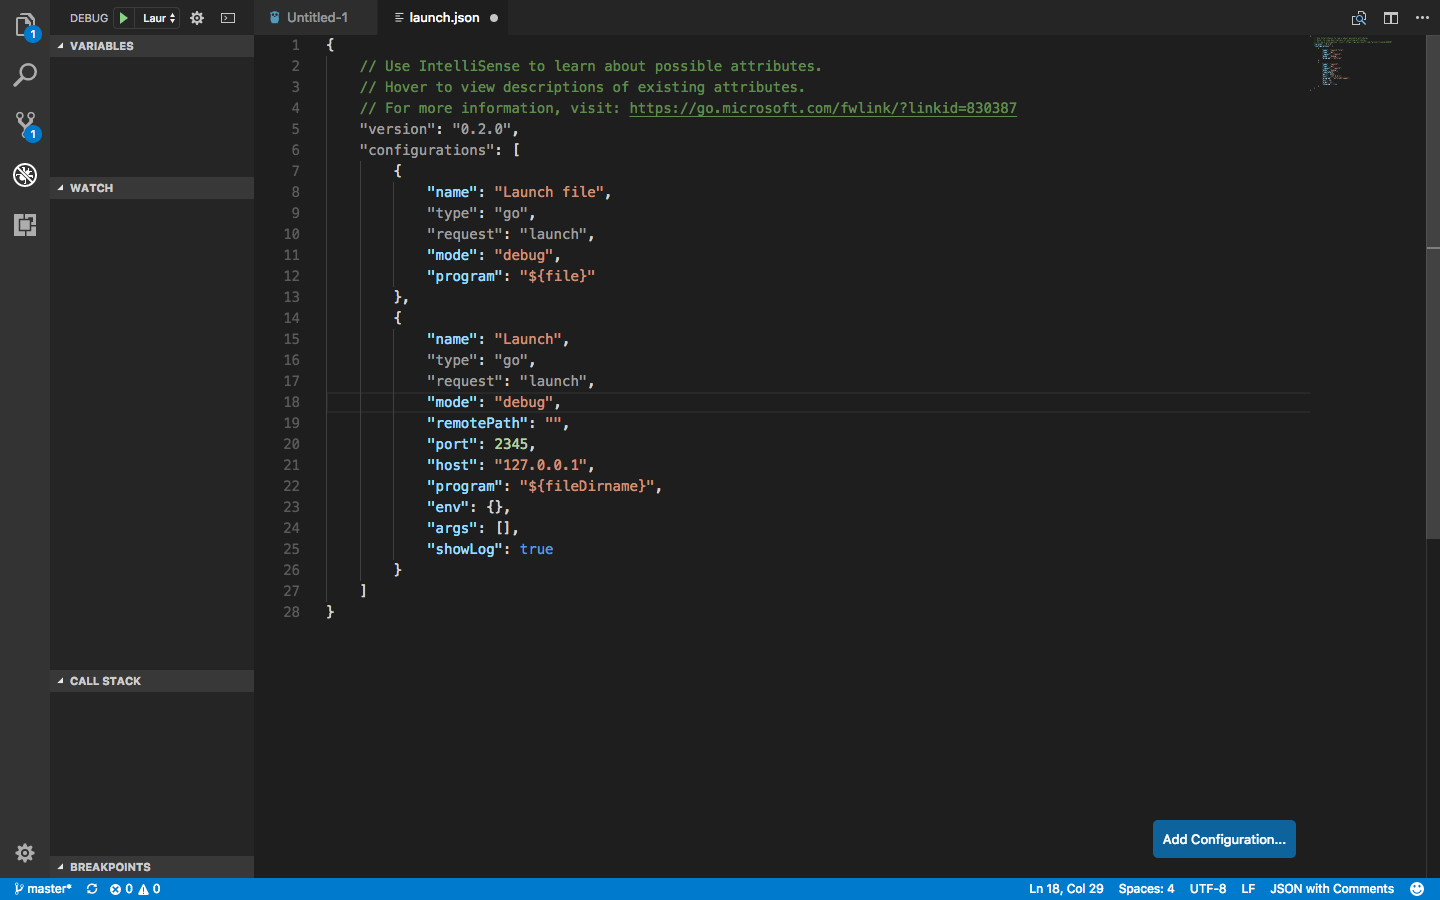Open the Split Editor icon
The height and width of the screenshot is (900, 1440).
[x=1391, y=17]
